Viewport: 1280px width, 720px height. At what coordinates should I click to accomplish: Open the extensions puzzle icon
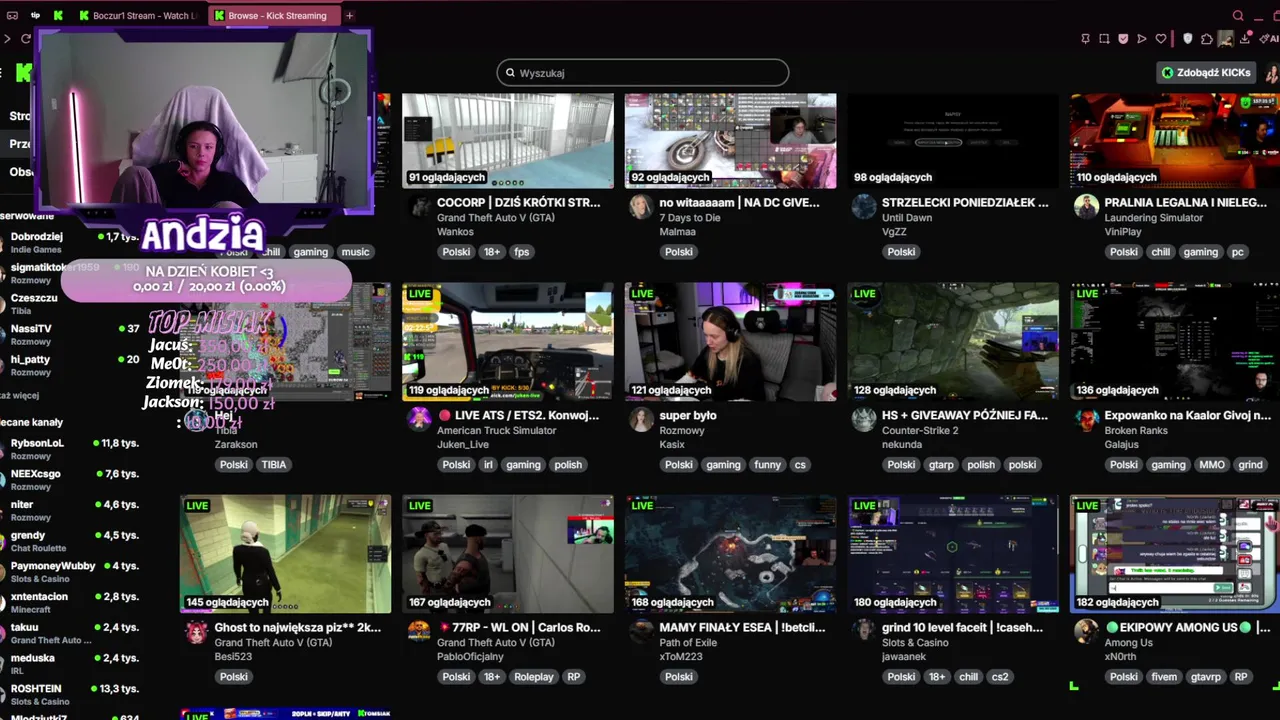(1207, 39)
